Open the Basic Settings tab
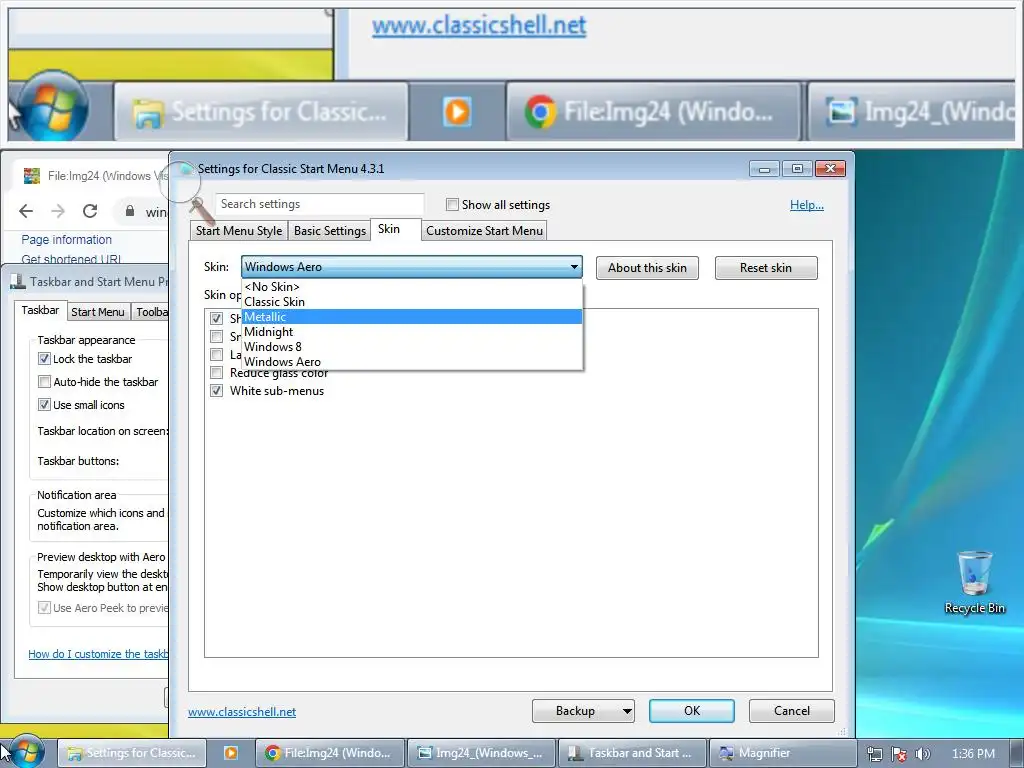The width and height of the screenshot is (1024, 768). coord(330,231)
